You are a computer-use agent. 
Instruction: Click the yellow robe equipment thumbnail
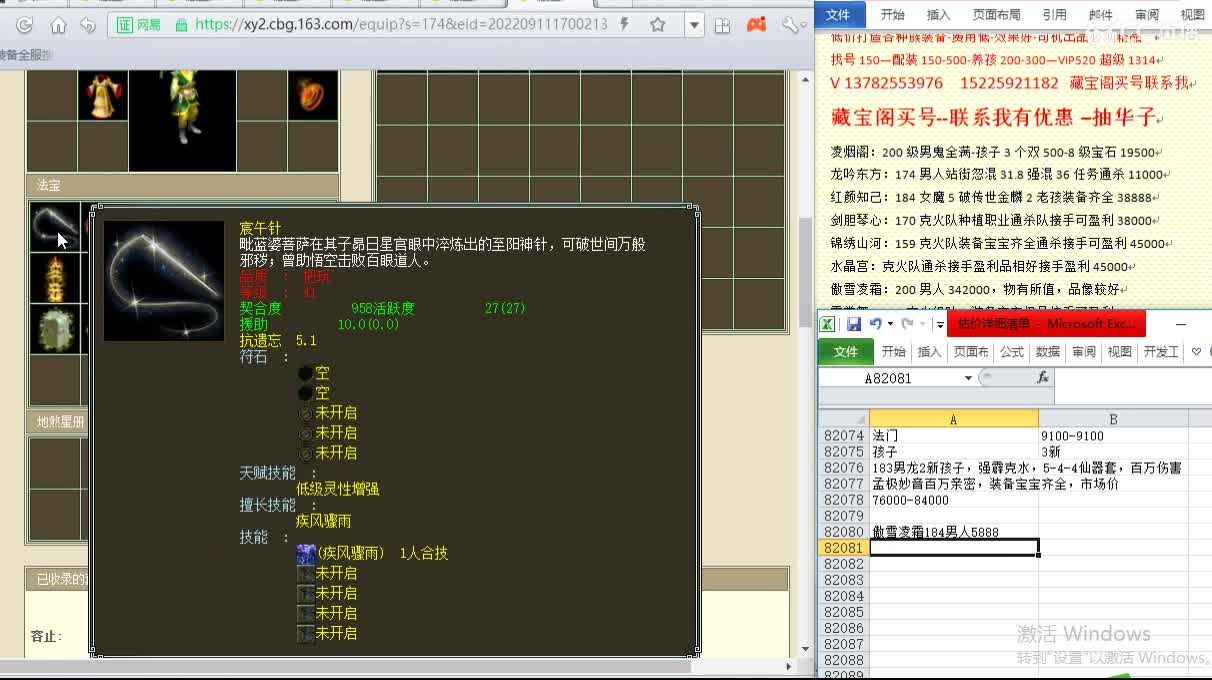[x=102, y=96]
